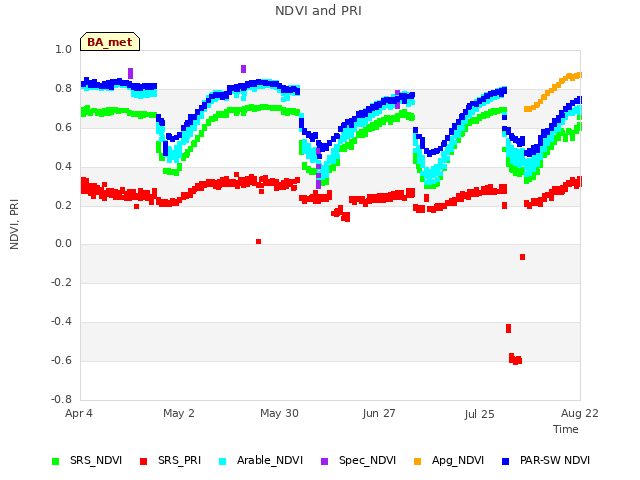This screenshot has width=640, height=480.
Task: Click the May 2 x-axis tick label
Action: click(x=179, y=413)
